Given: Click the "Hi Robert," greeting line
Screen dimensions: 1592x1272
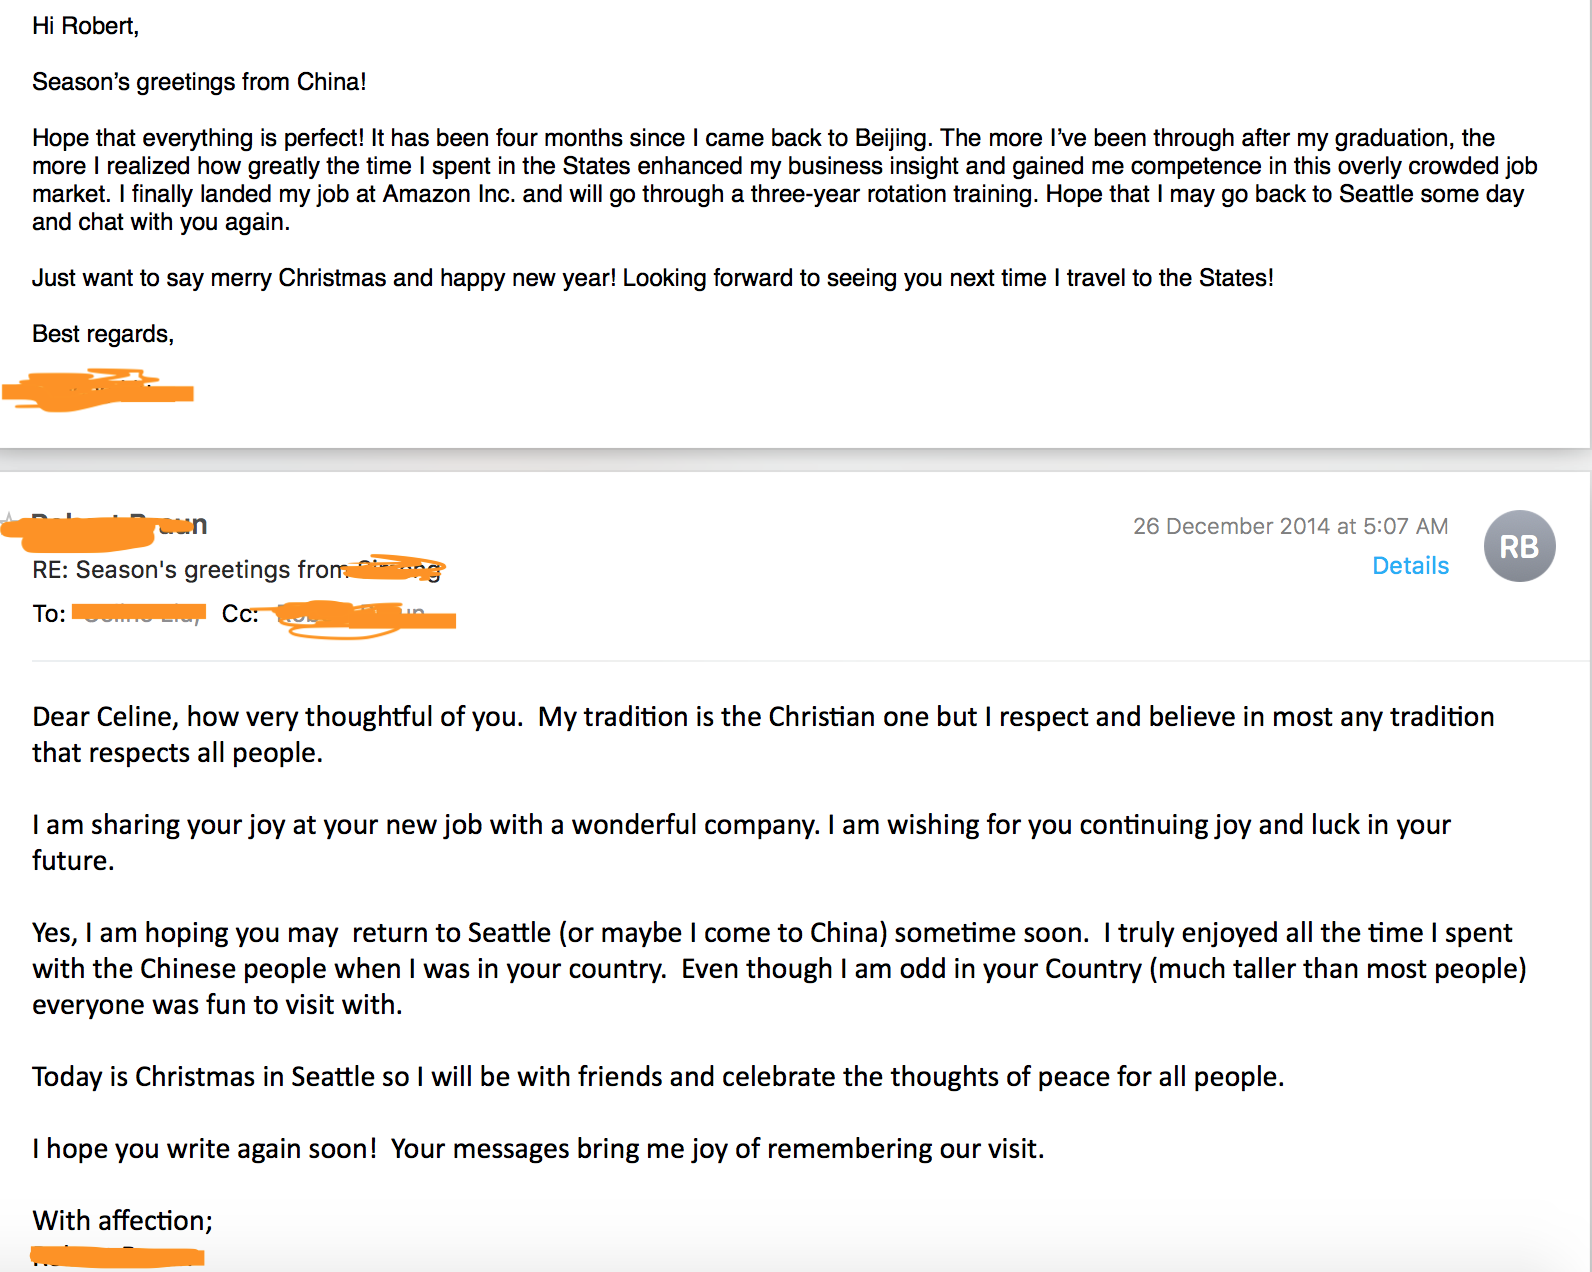Looking at the screenshot, I should 86,26.
